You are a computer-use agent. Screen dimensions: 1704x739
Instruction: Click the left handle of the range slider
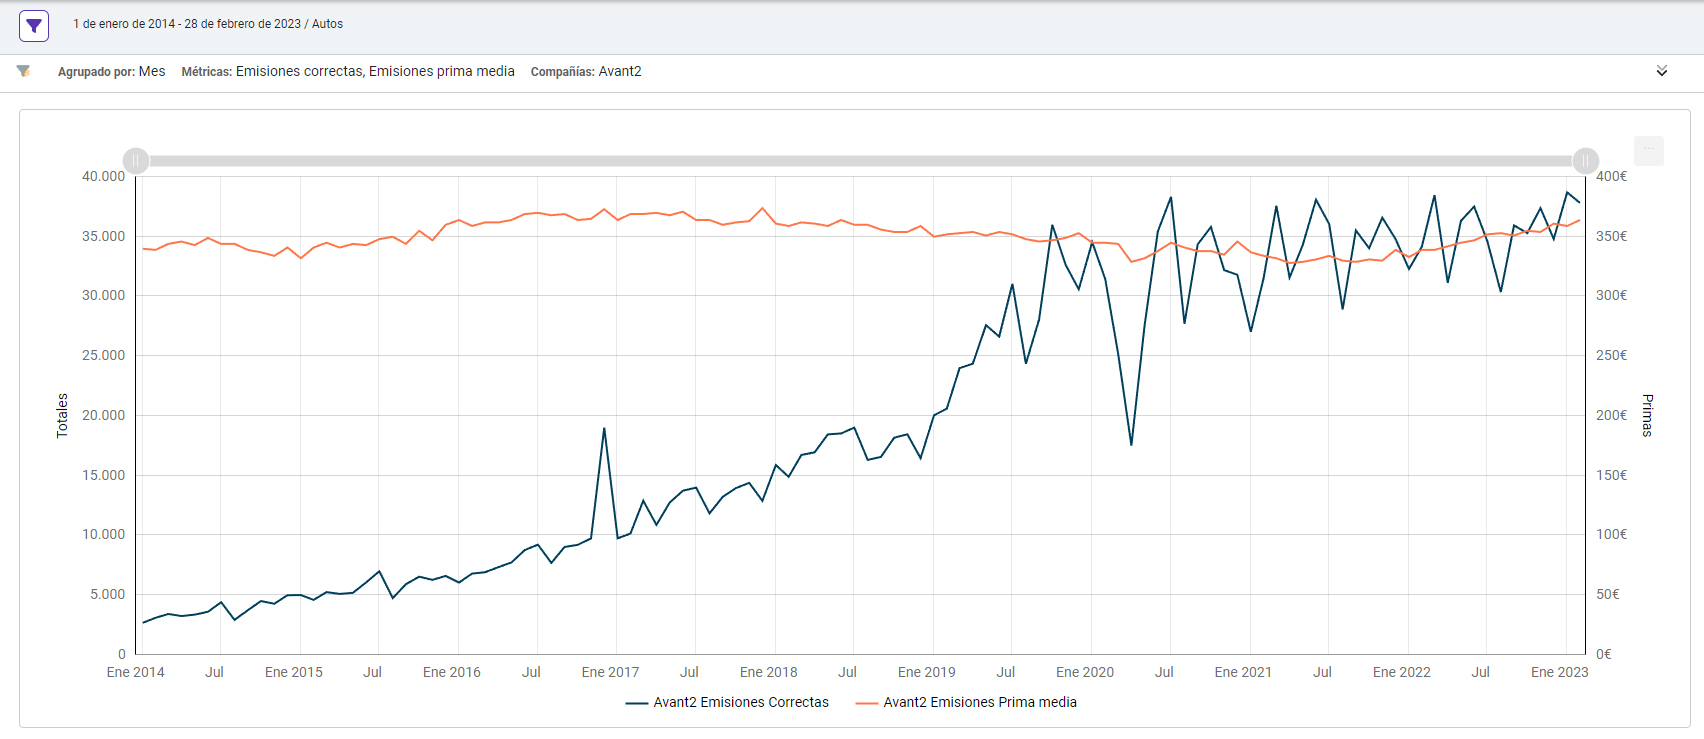[136, 160]
